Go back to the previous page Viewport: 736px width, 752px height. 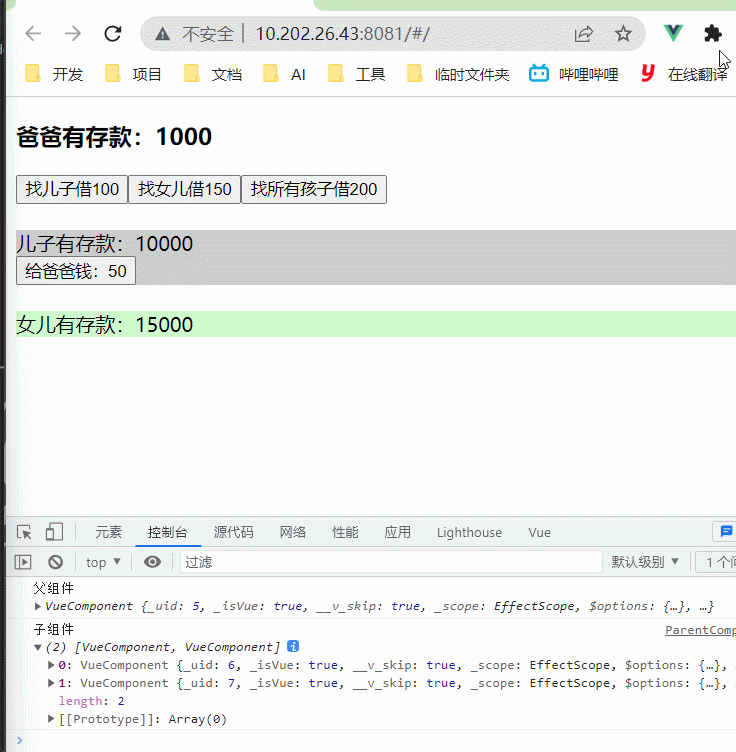(x=33, y=34)
